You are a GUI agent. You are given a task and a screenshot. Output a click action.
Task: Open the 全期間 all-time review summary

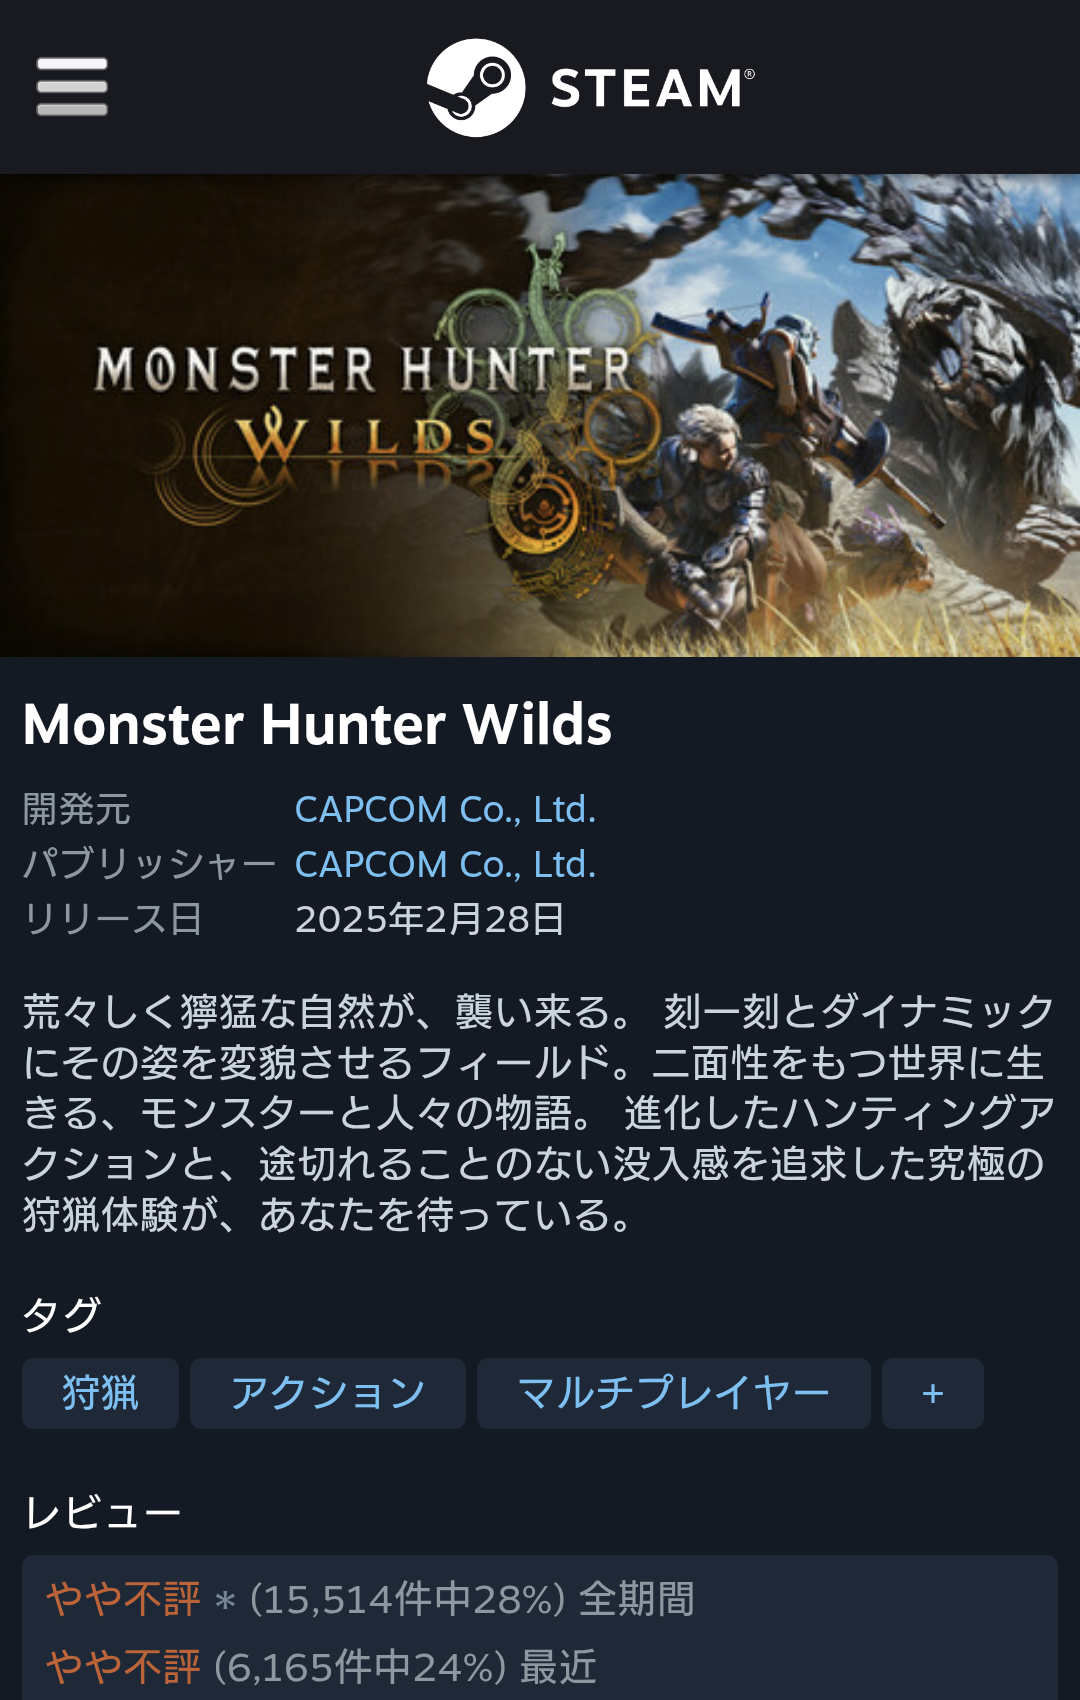point(370,1599)
